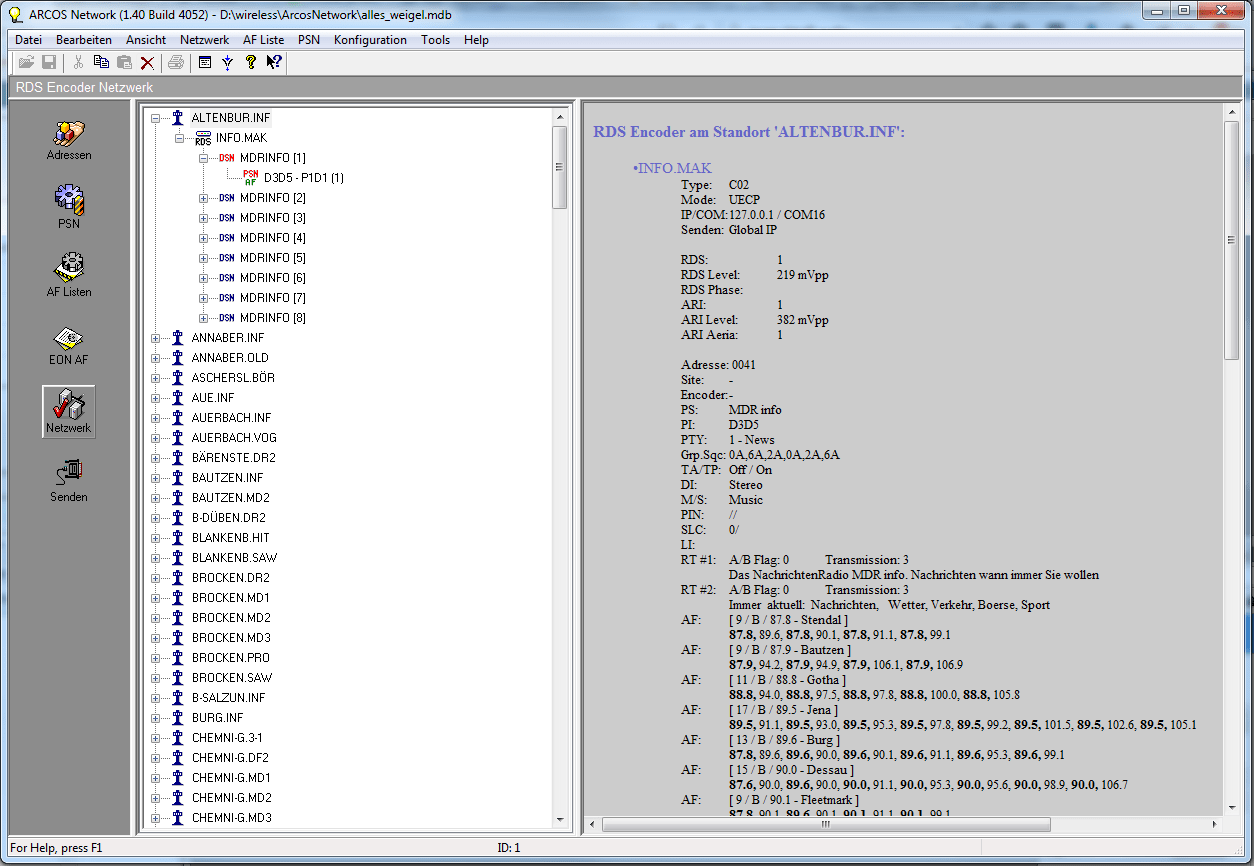
Task: Activate the context-help arrow toolbar icon
Action: click(274, 61)
